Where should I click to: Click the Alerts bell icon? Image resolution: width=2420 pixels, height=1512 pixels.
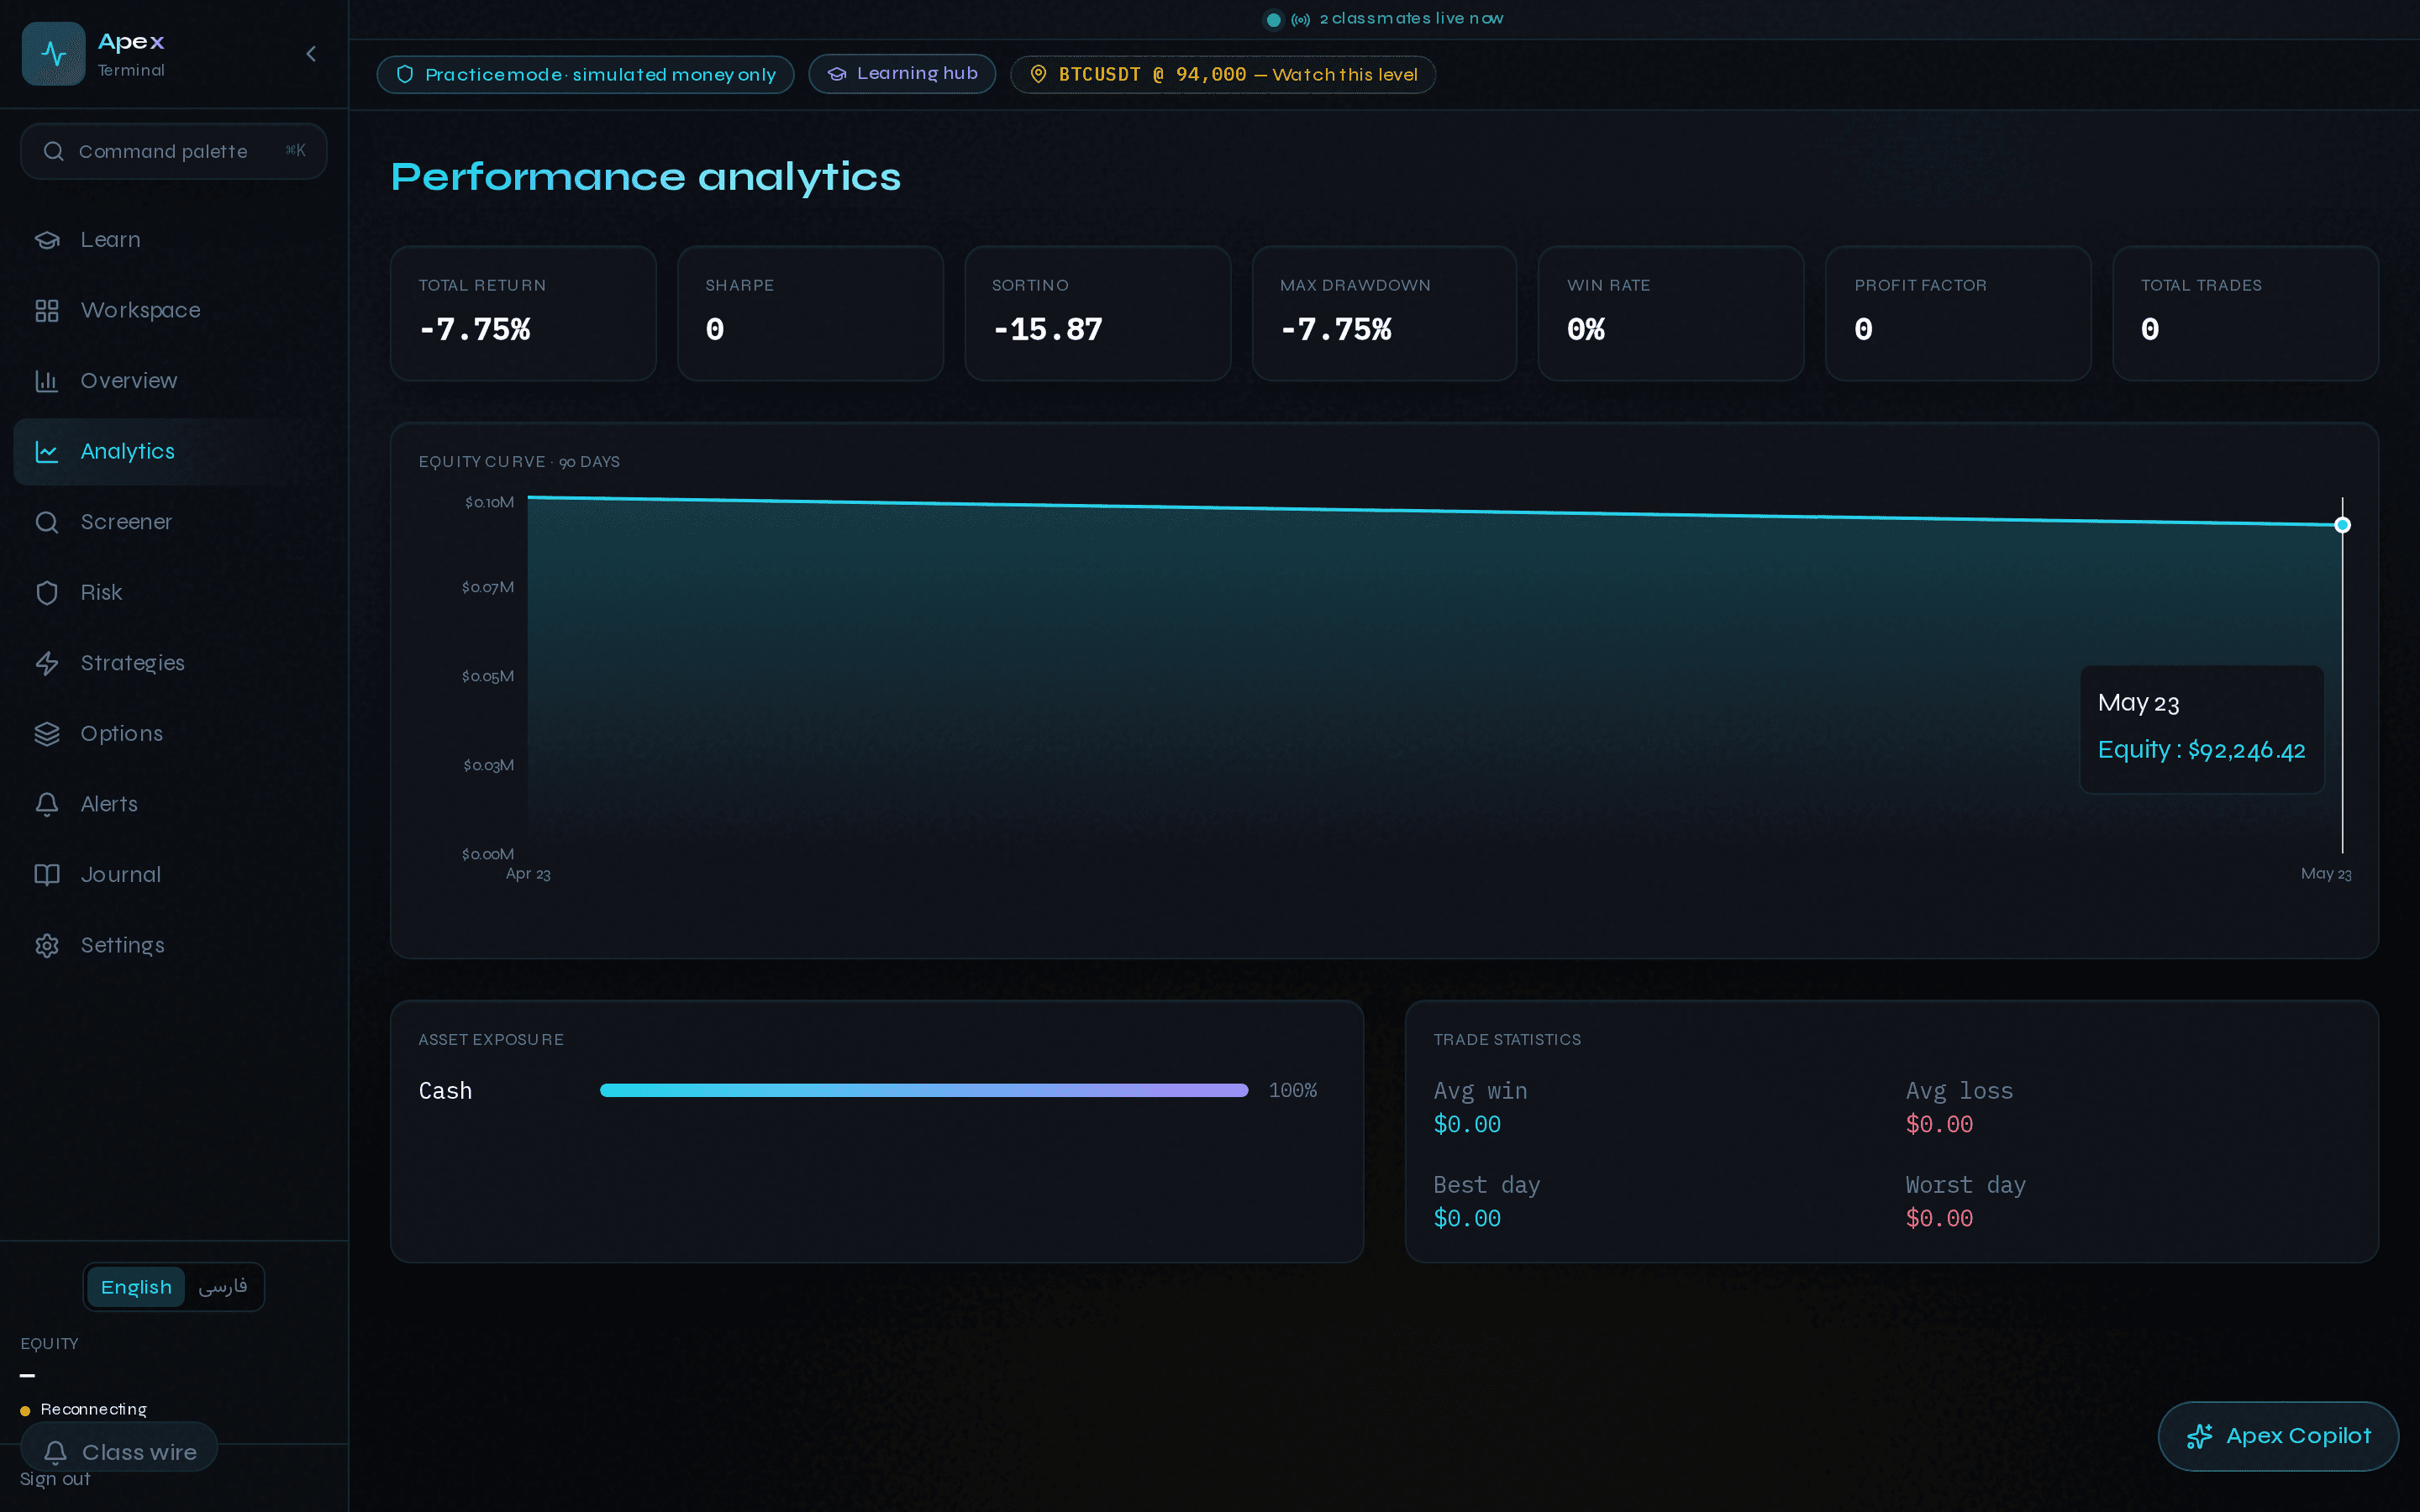(47, 804)
